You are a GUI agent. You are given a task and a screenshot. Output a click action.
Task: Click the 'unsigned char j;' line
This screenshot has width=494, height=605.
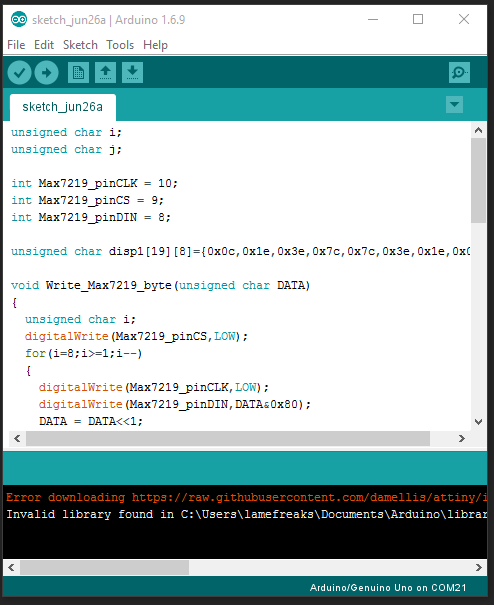tap(66, 149)
